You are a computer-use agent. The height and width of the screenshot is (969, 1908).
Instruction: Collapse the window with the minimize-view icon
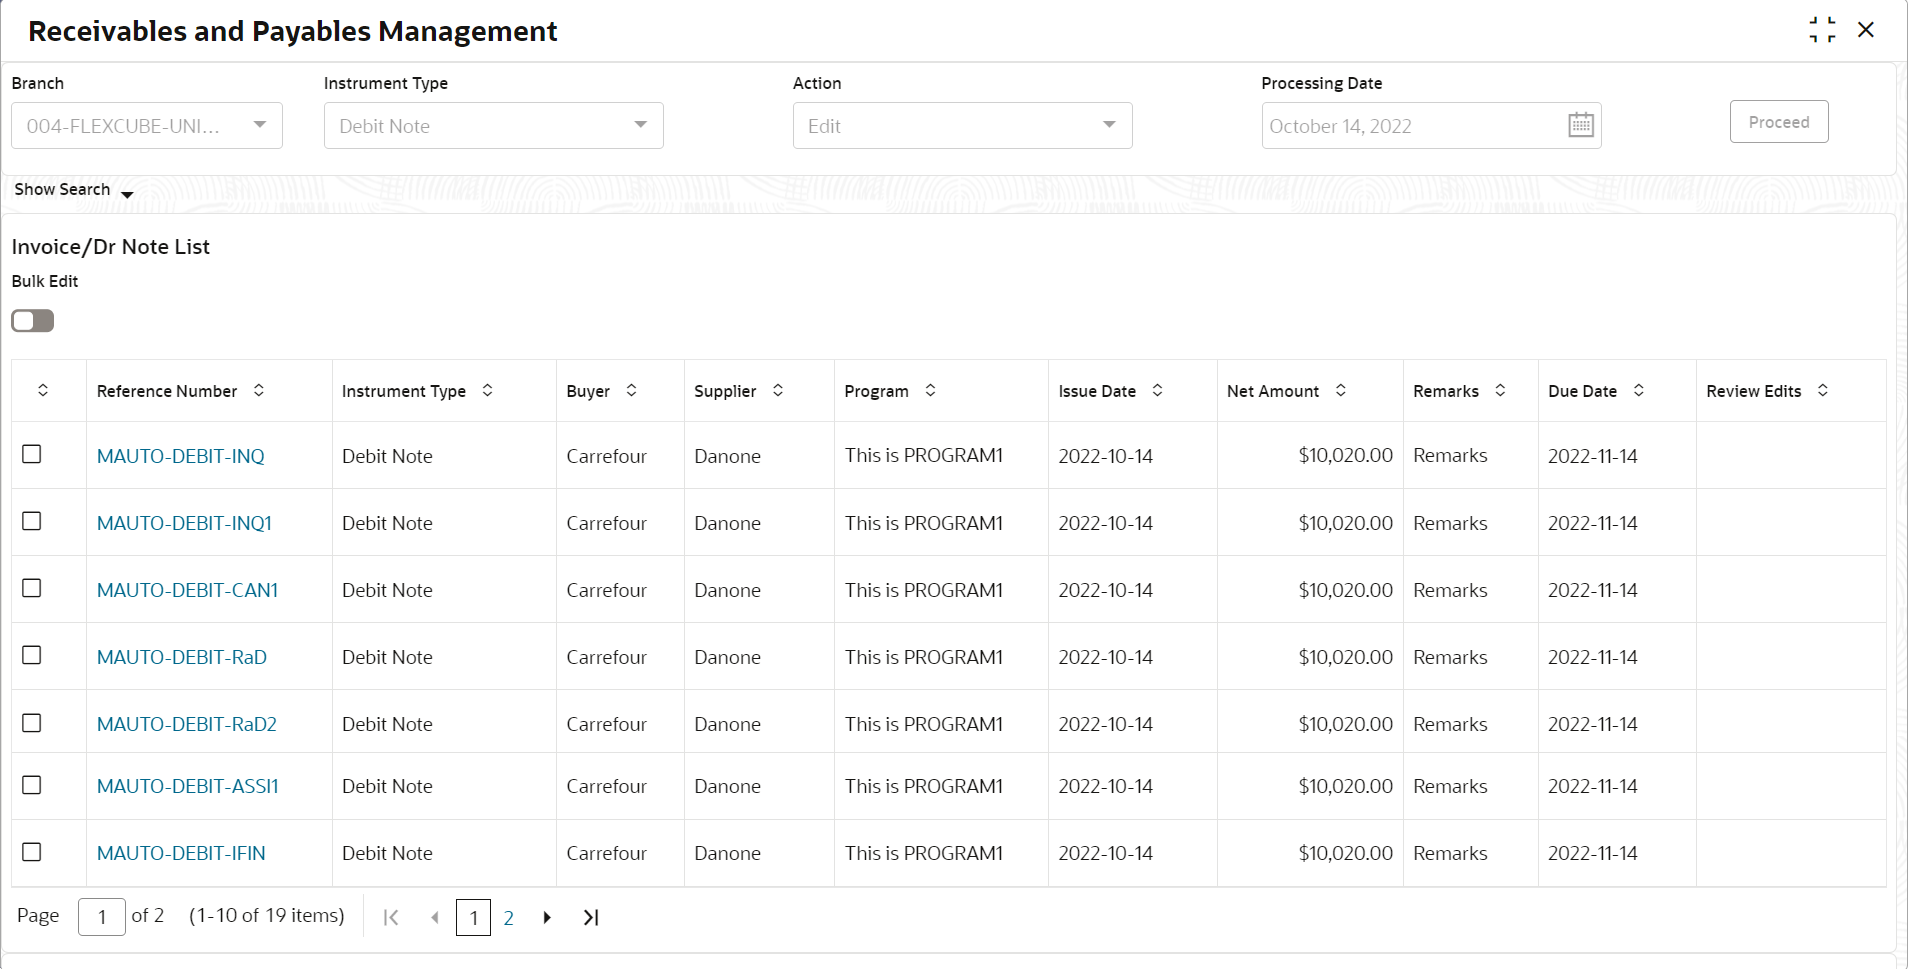1822,30
